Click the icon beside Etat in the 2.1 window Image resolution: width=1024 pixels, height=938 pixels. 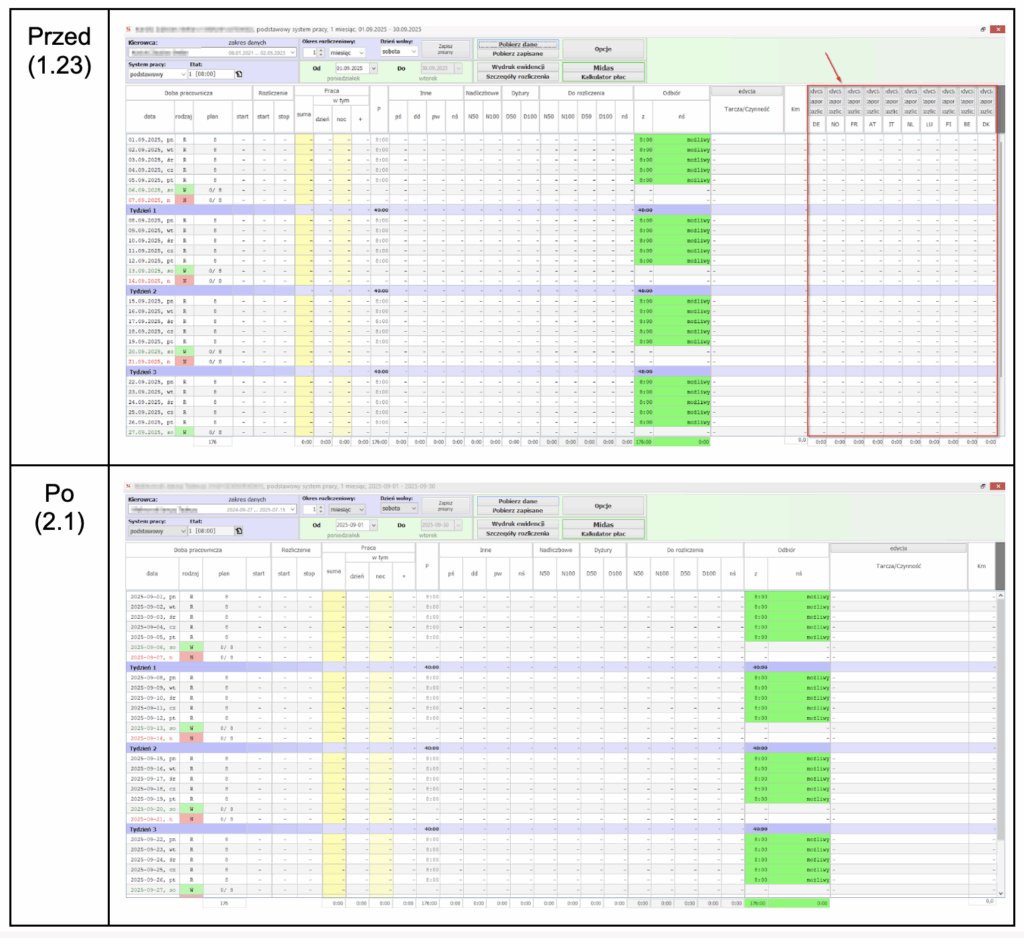pos(236,530)
